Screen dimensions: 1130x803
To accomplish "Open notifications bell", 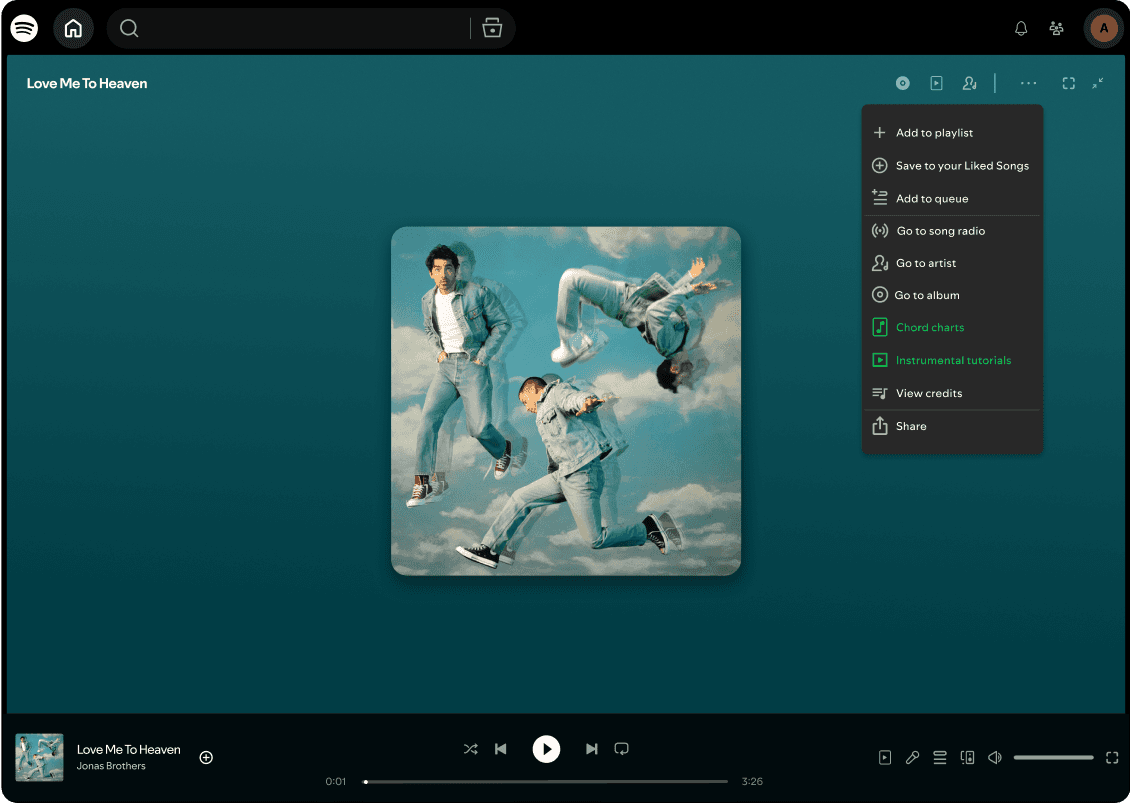I will (x=1020, y=28).
